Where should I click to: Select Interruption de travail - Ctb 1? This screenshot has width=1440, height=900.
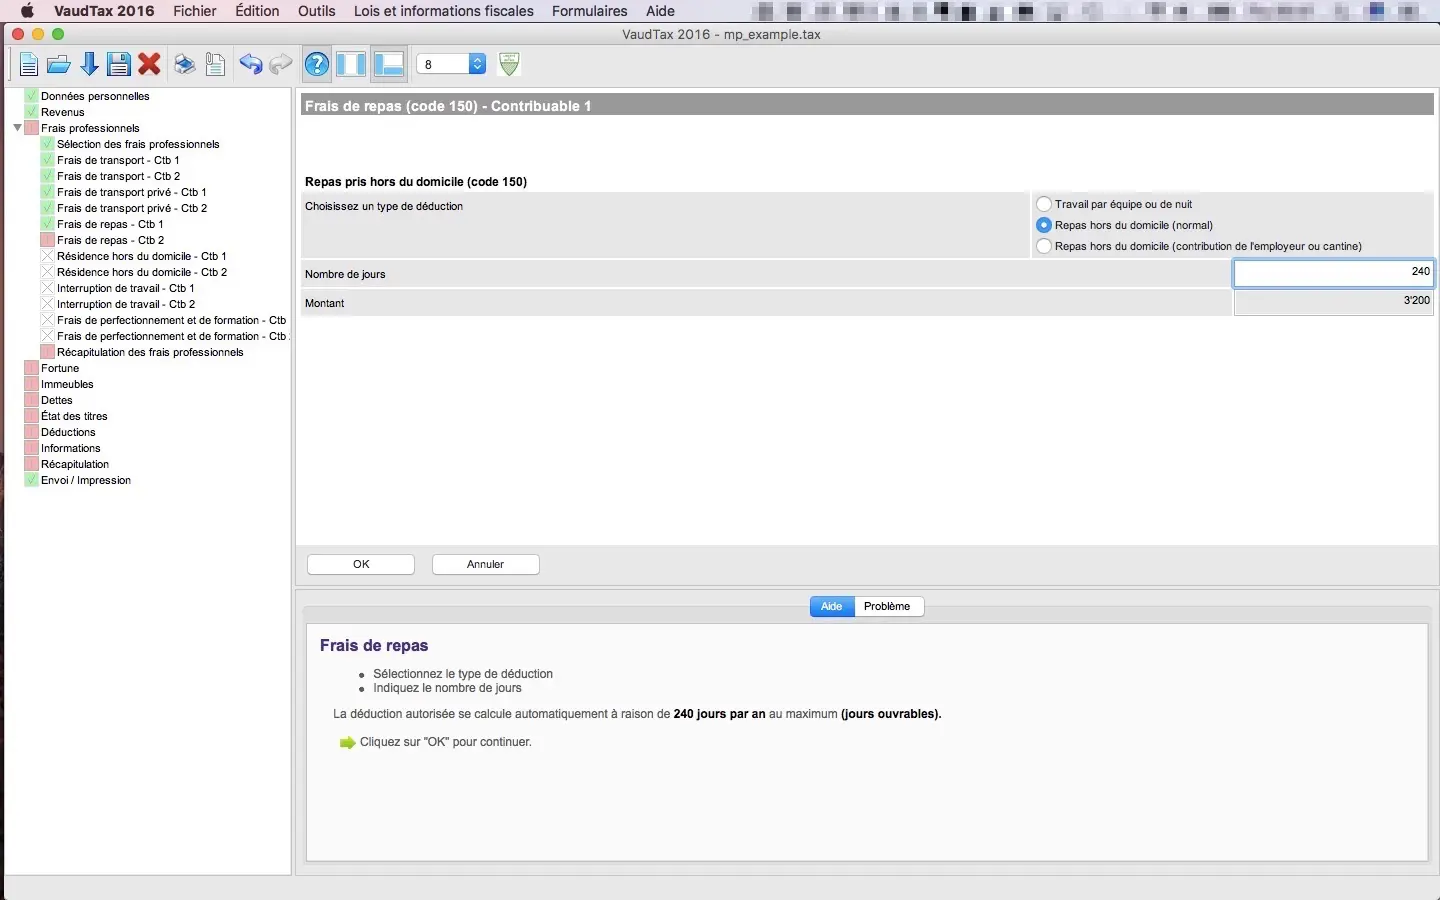(x=126, y=288)
